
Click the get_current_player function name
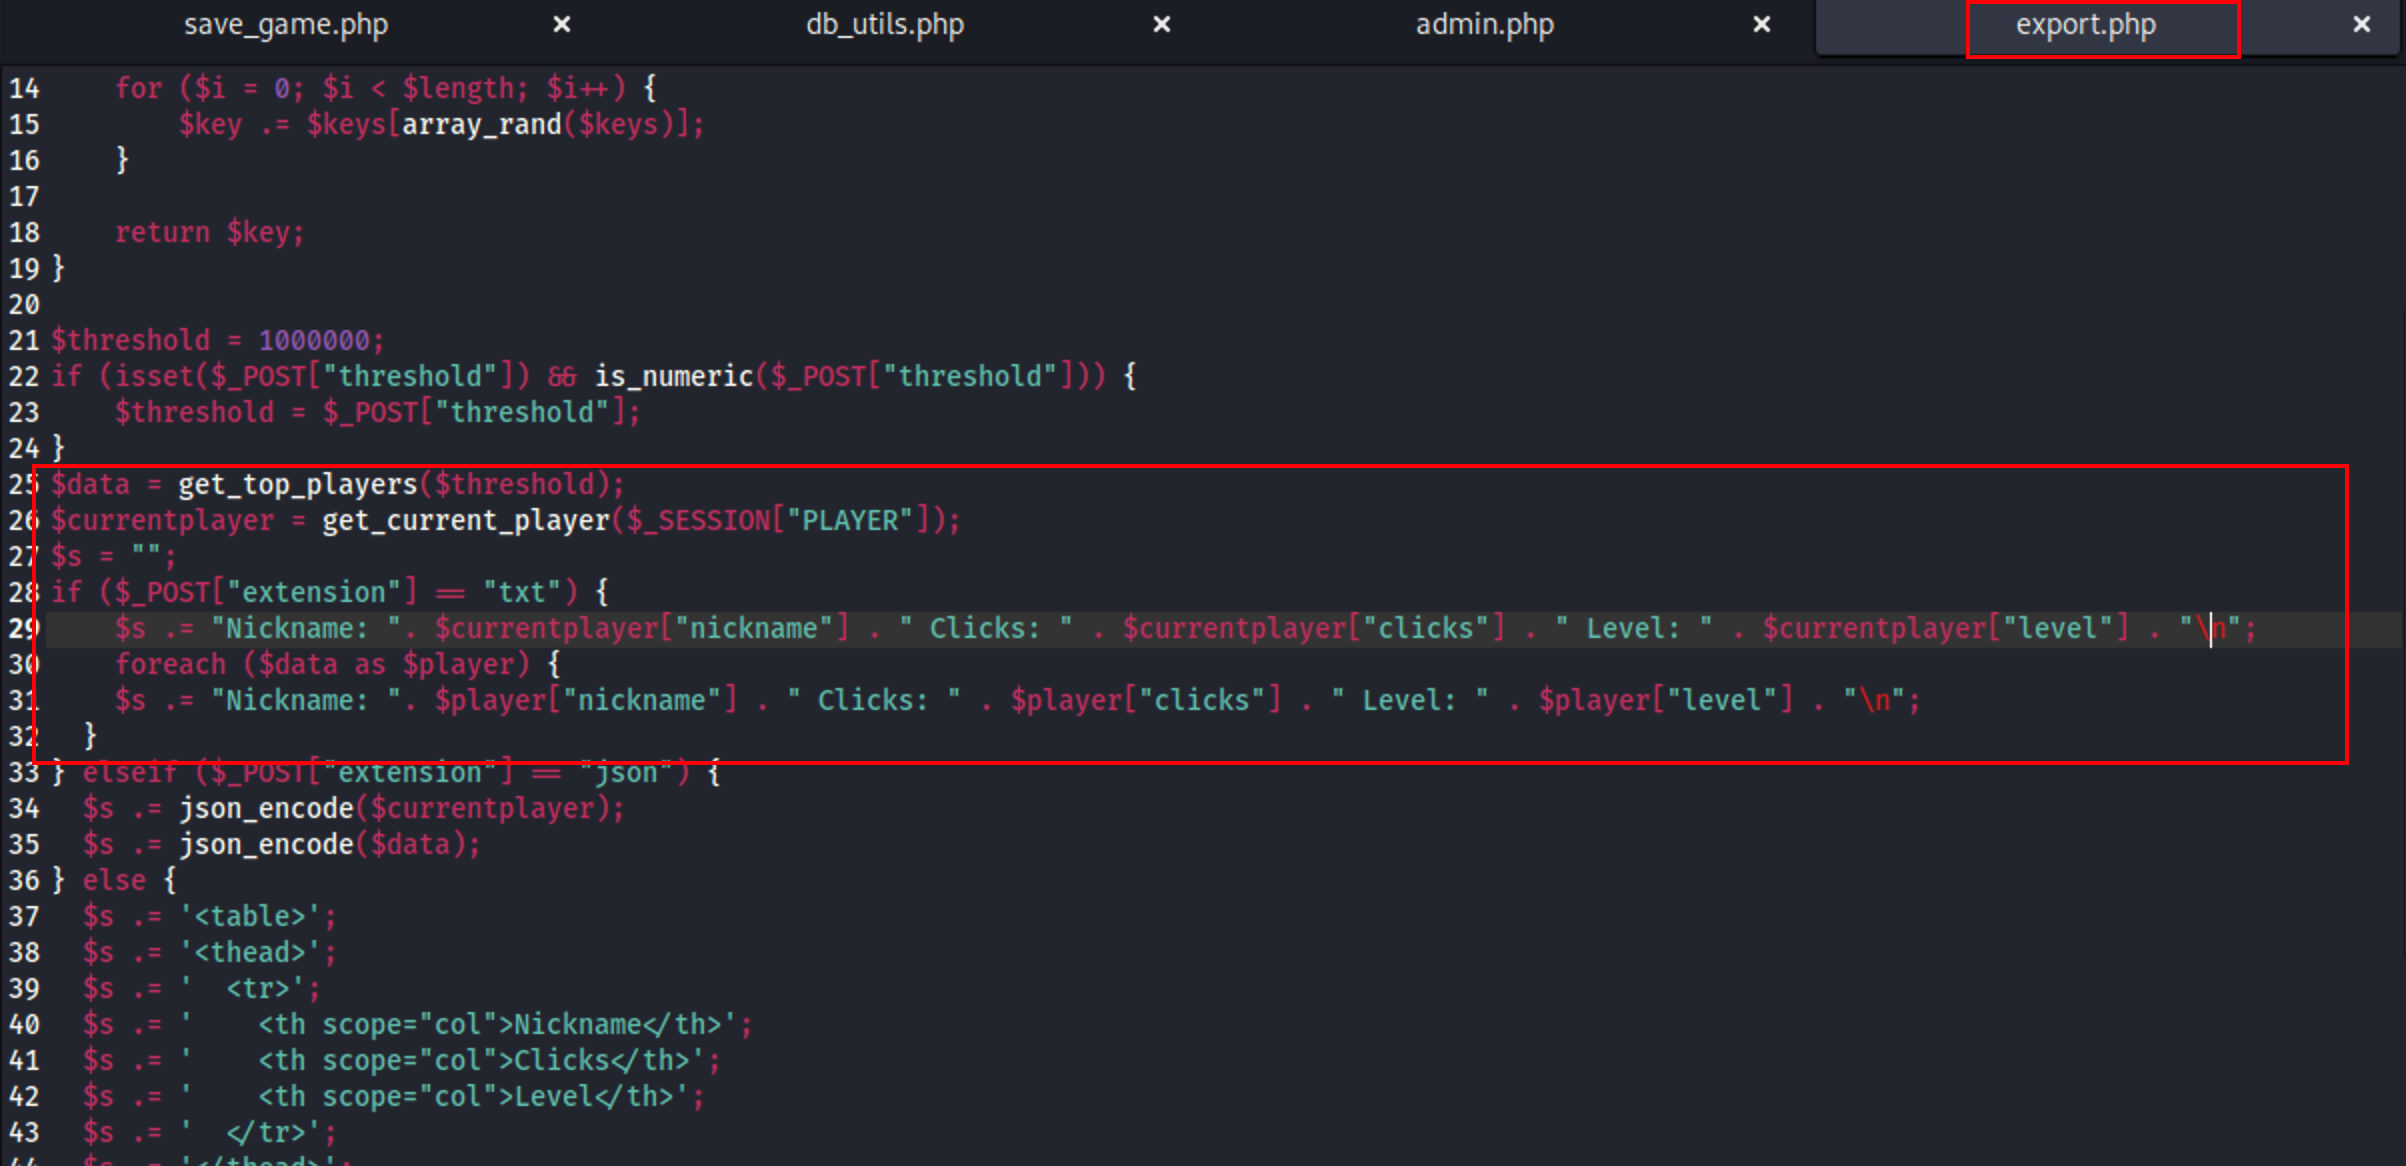(x=465, y=521)
